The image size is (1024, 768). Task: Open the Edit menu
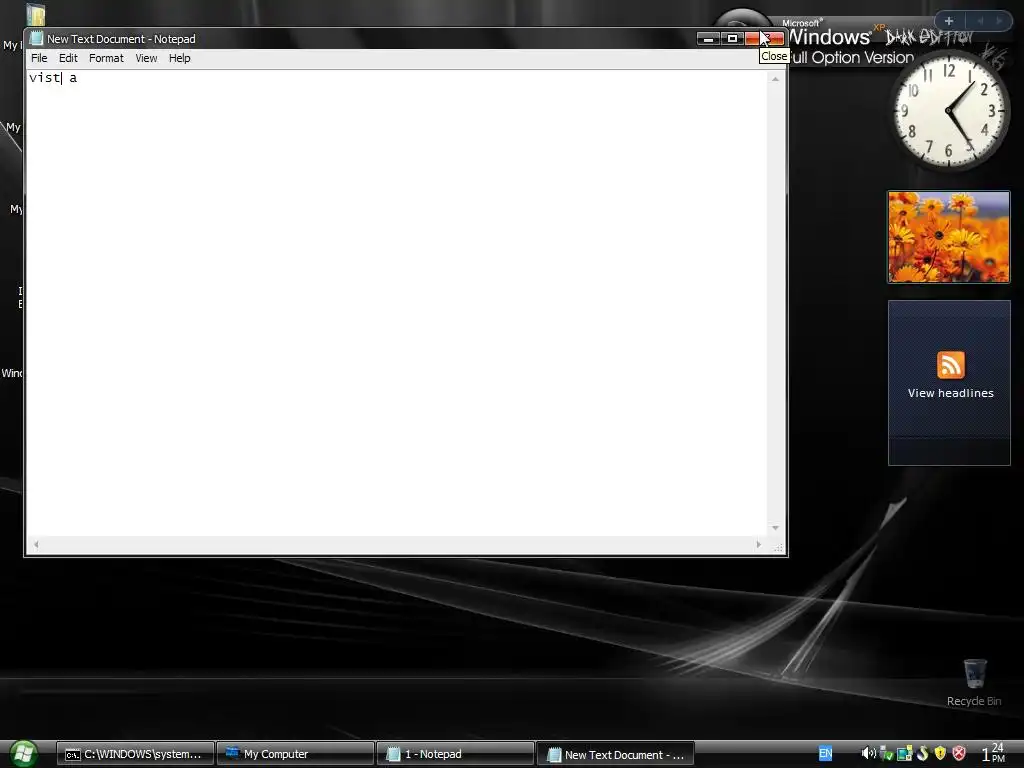pos(68,58)
